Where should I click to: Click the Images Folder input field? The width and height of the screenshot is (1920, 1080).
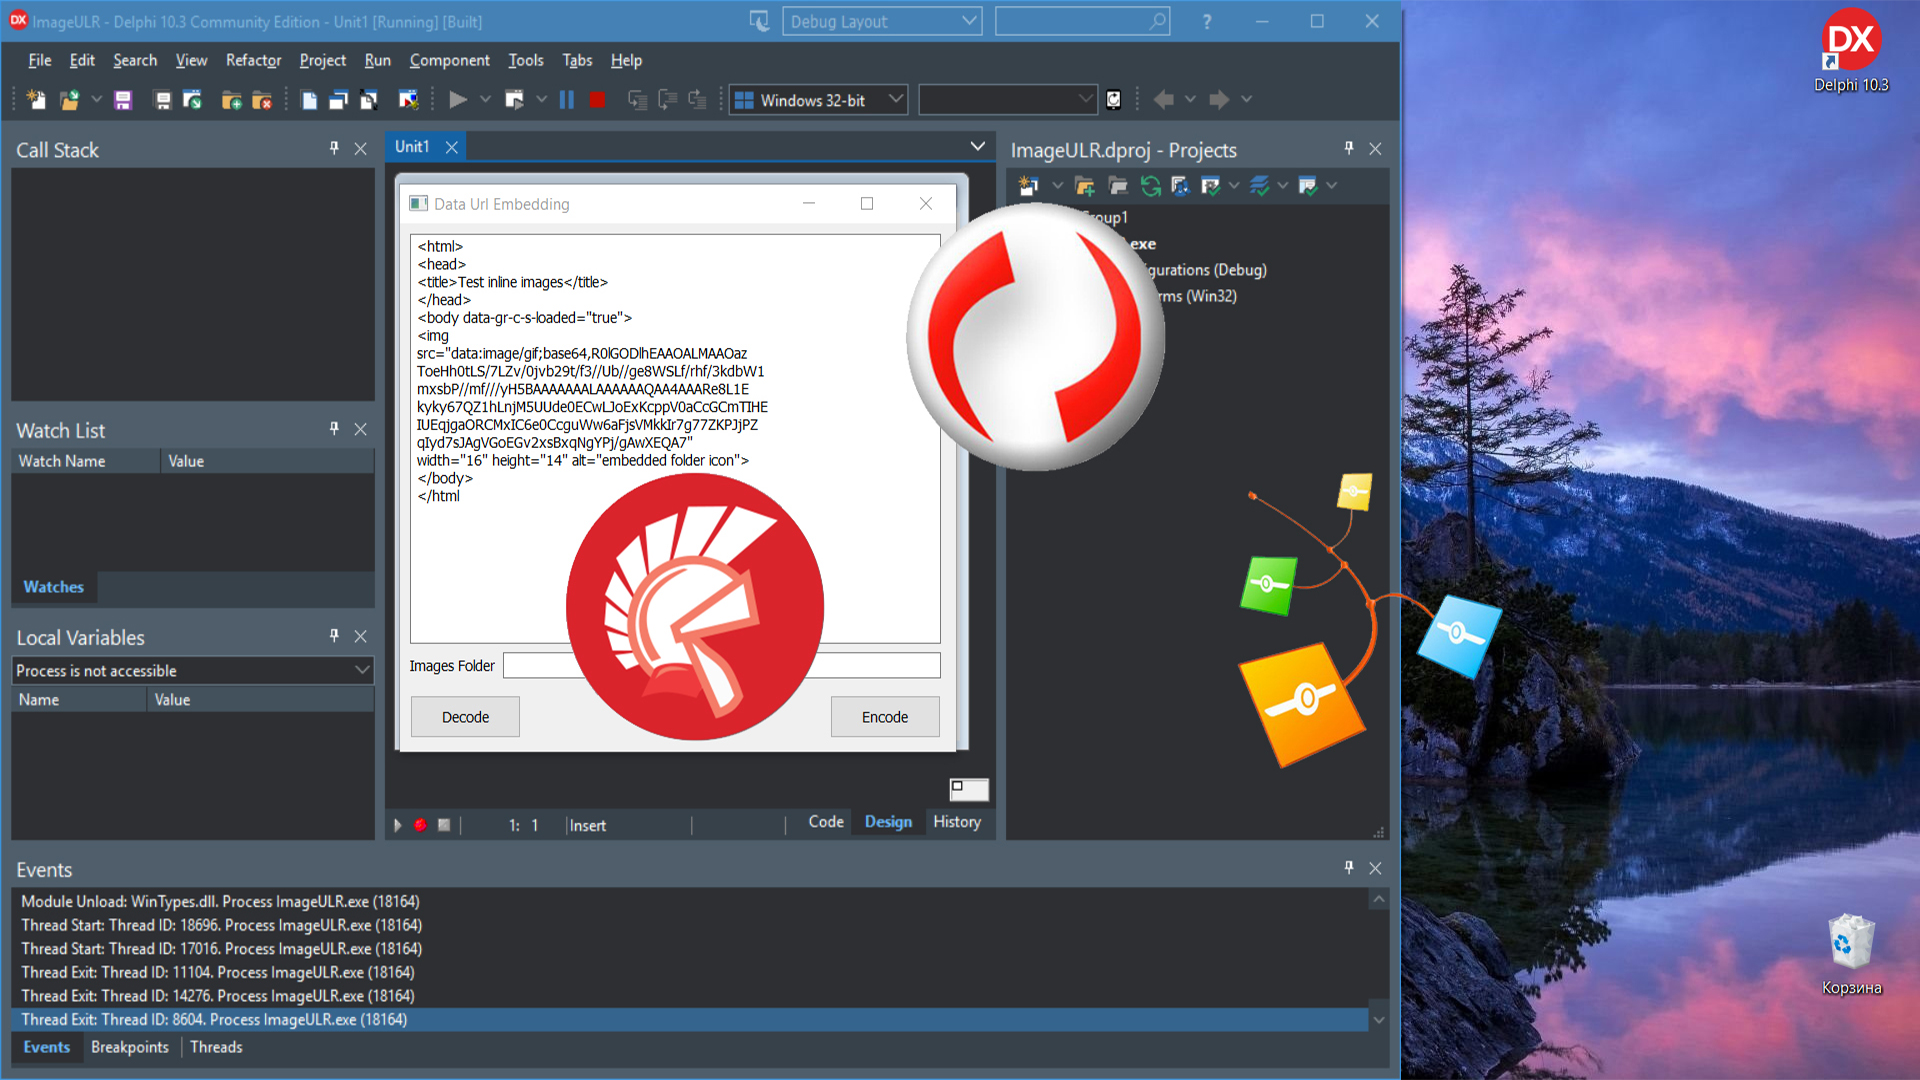tap(721, 666)
